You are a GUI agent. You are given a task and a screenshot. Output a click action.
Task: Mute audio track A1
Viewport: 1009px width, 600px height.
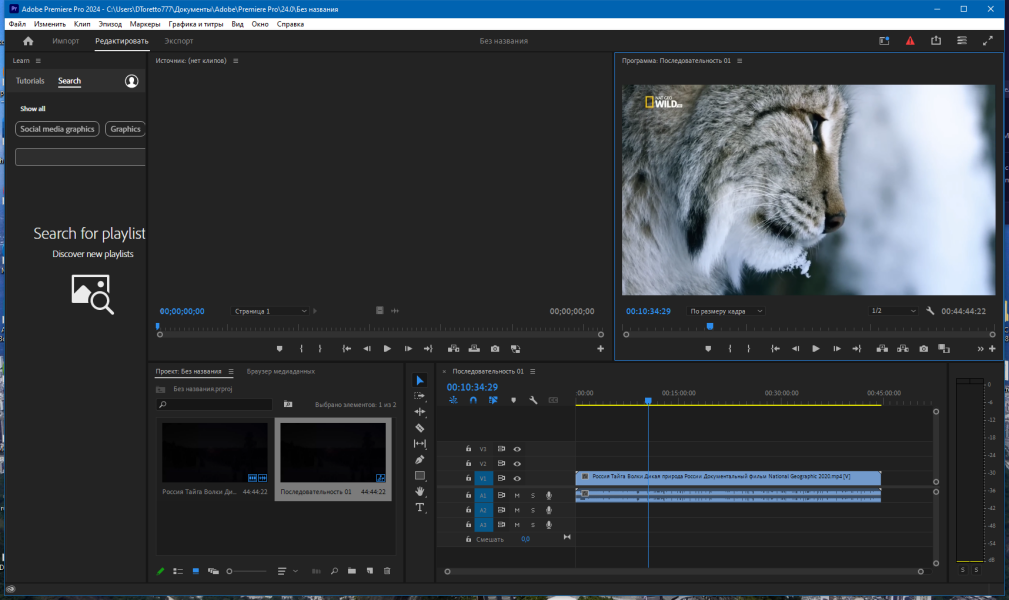pos(517,495)
